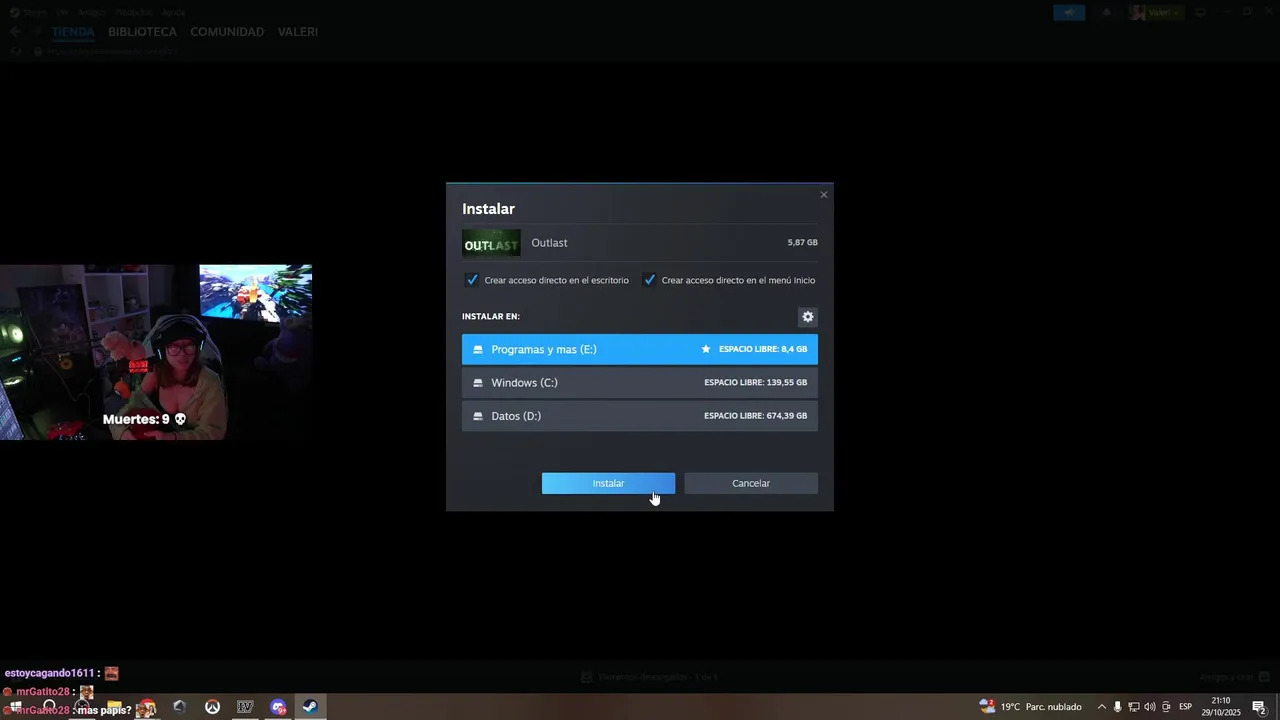1280x720 pixels.
Task: Toggle desktop shortcut checkbox
Action: 472,280
